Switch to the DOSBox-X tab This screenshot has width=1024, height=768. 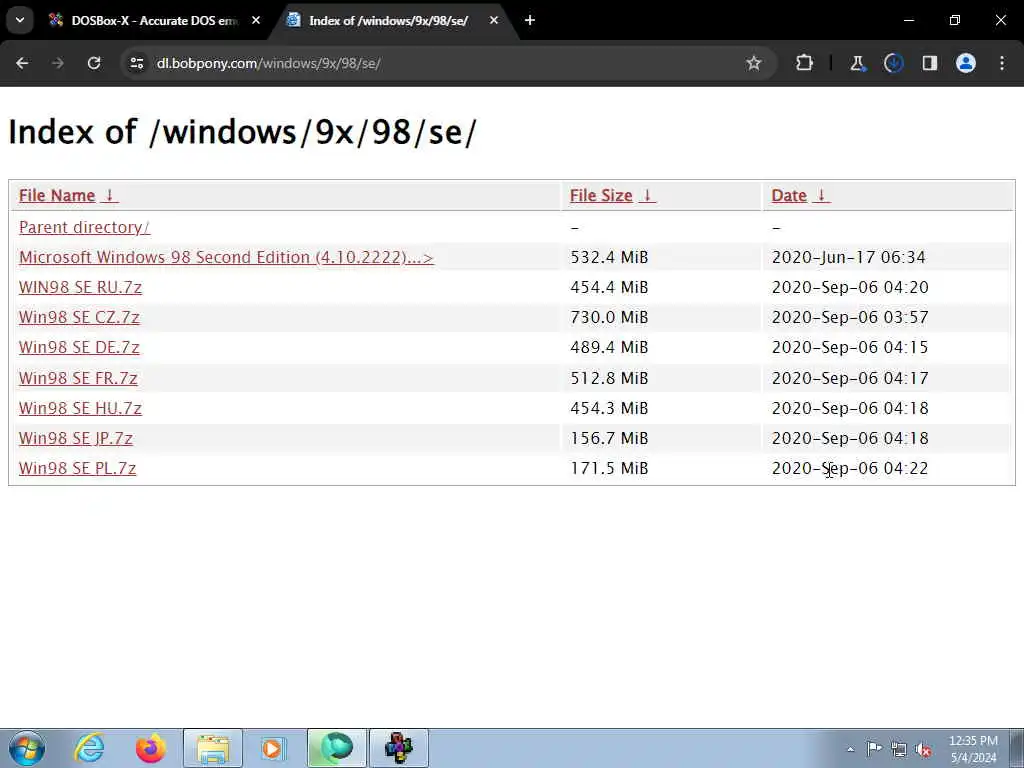[x=155, y=20]
